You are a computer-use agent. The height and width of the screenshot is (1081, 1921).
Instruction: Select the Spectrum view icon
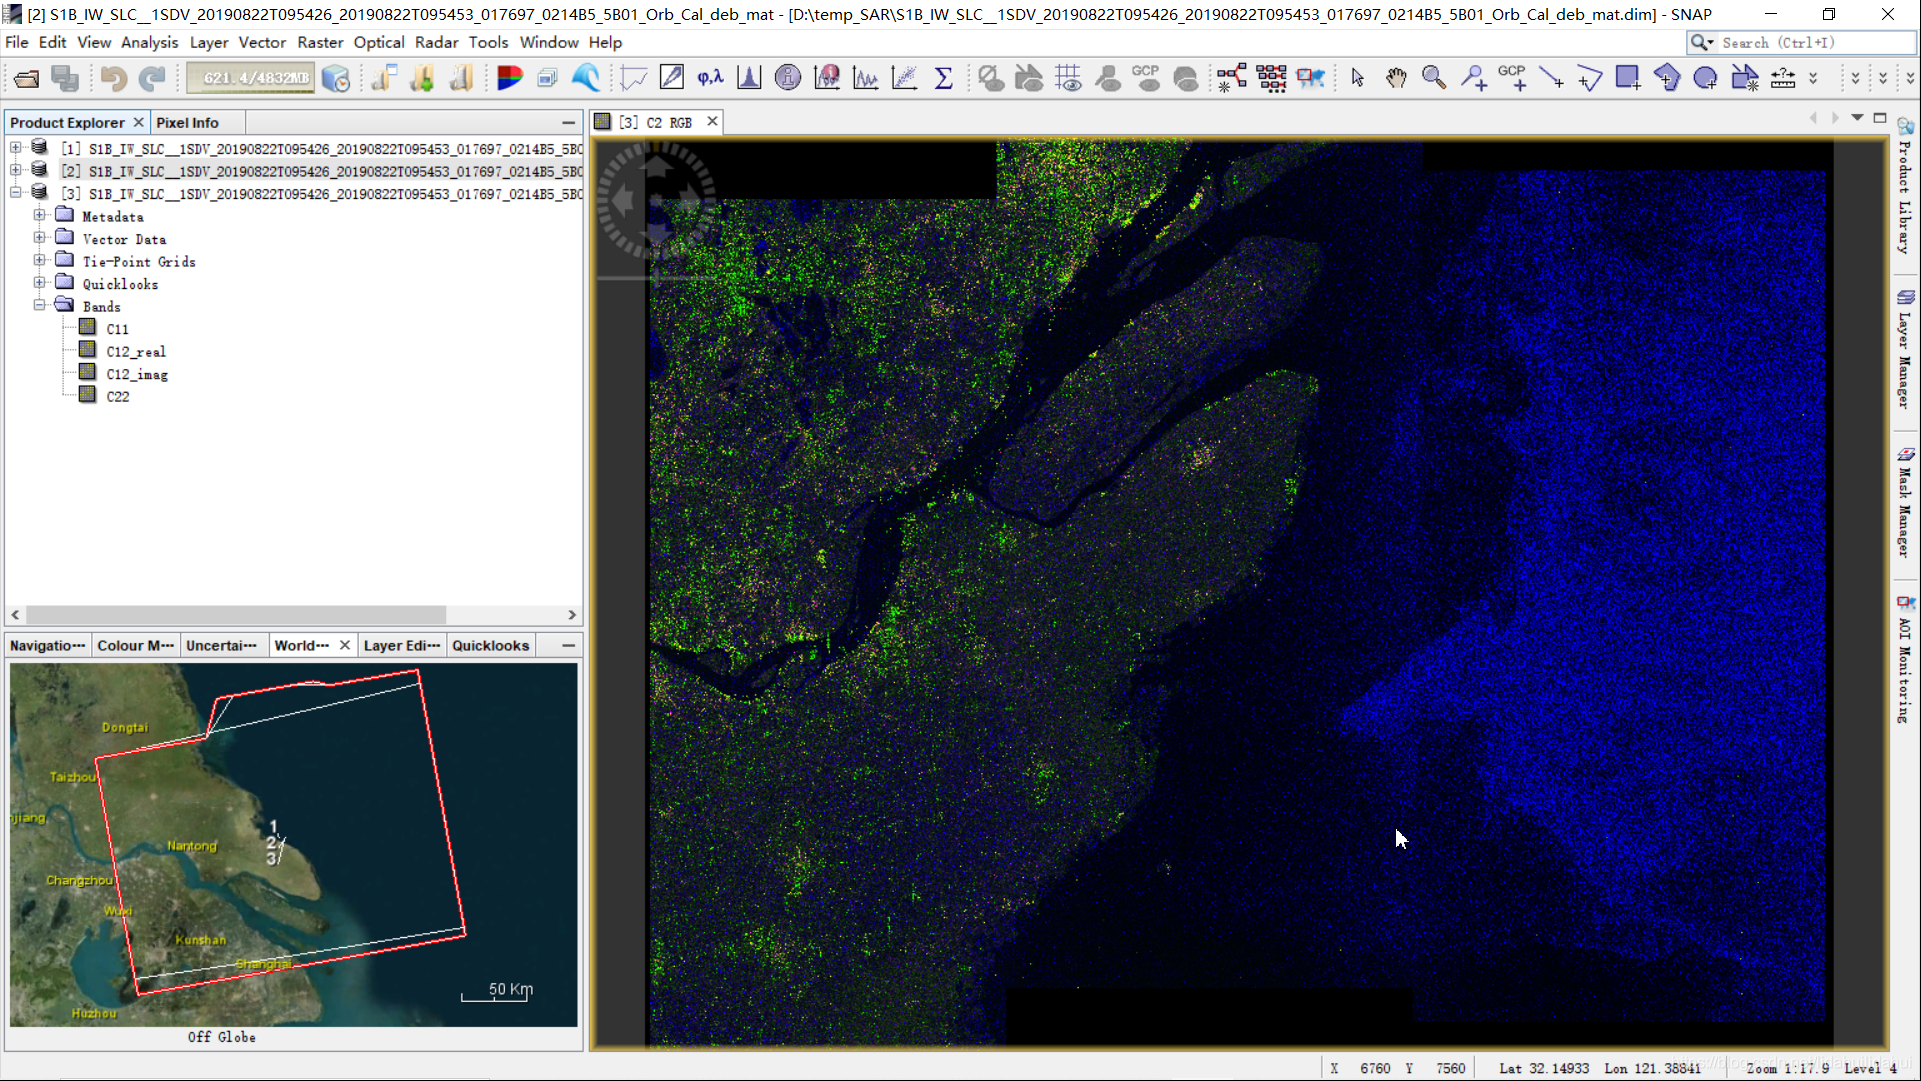pos(866,79)
